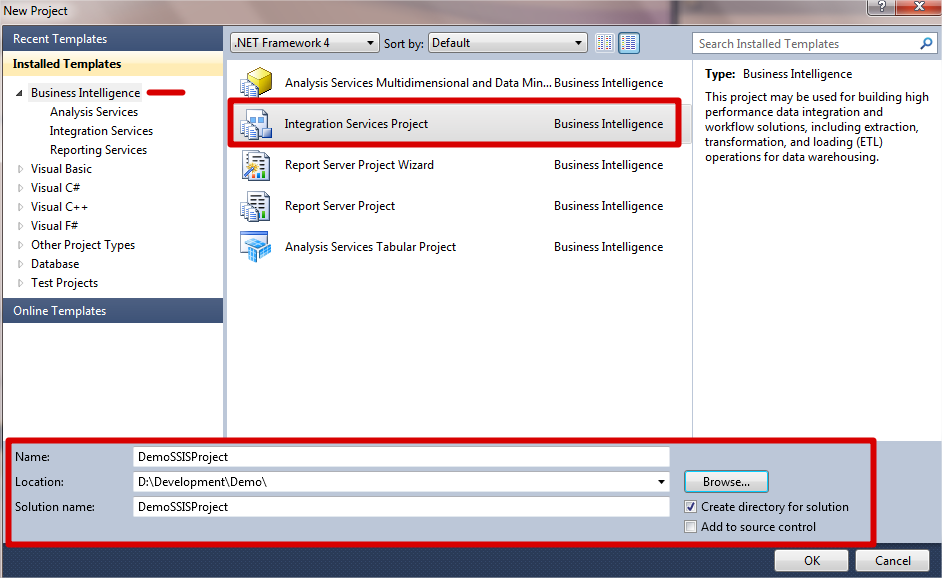The width and height of the screenshot is (942, 578).
Task: Click the Report Server Project Wizard icon
Action: pyautogui.click(x=256, y=165)
